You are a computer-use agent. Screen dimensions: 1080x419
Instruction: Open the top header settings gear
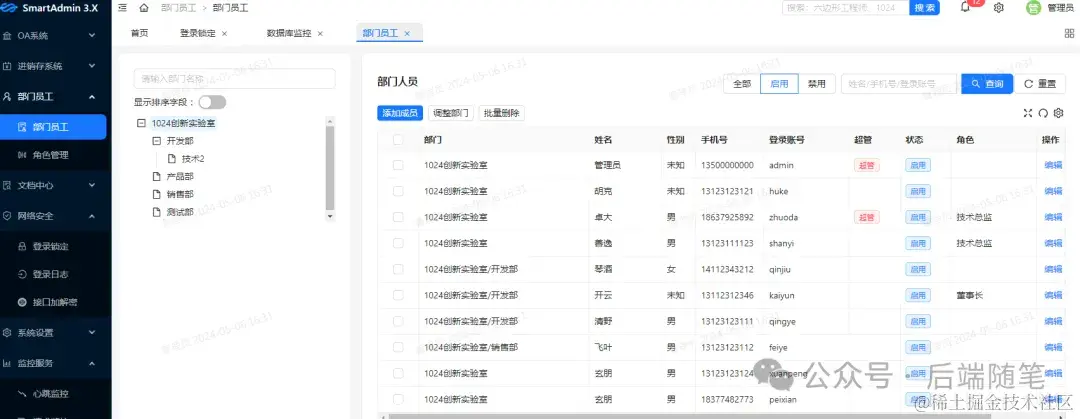tap(998, 8)
